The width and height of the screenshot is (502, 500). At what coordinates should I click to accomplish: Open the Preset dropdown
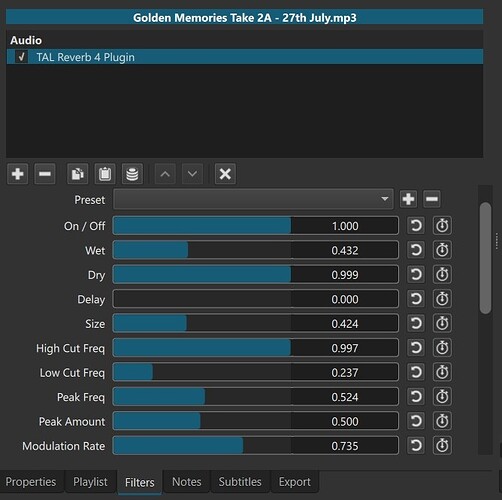pos(253,199)
